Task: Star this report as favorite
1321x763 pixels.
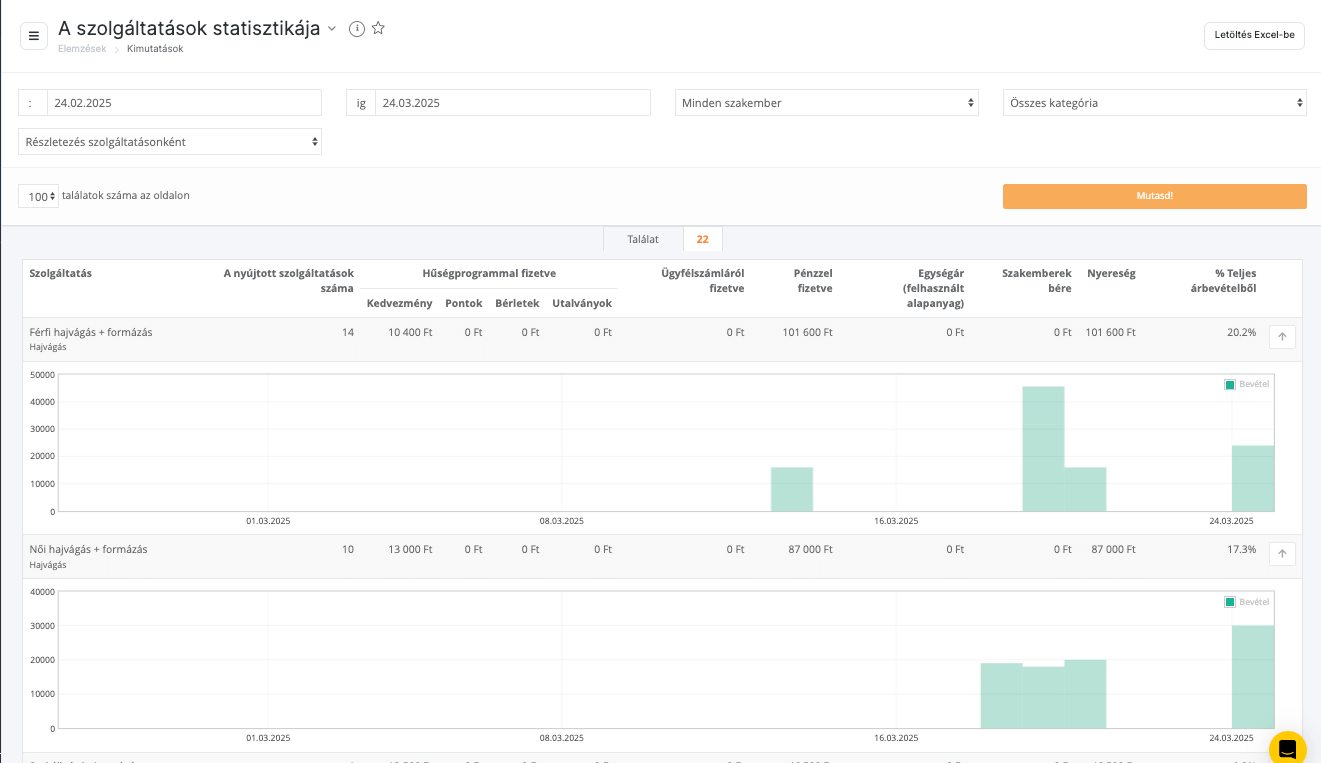Action: pos(378,29)
